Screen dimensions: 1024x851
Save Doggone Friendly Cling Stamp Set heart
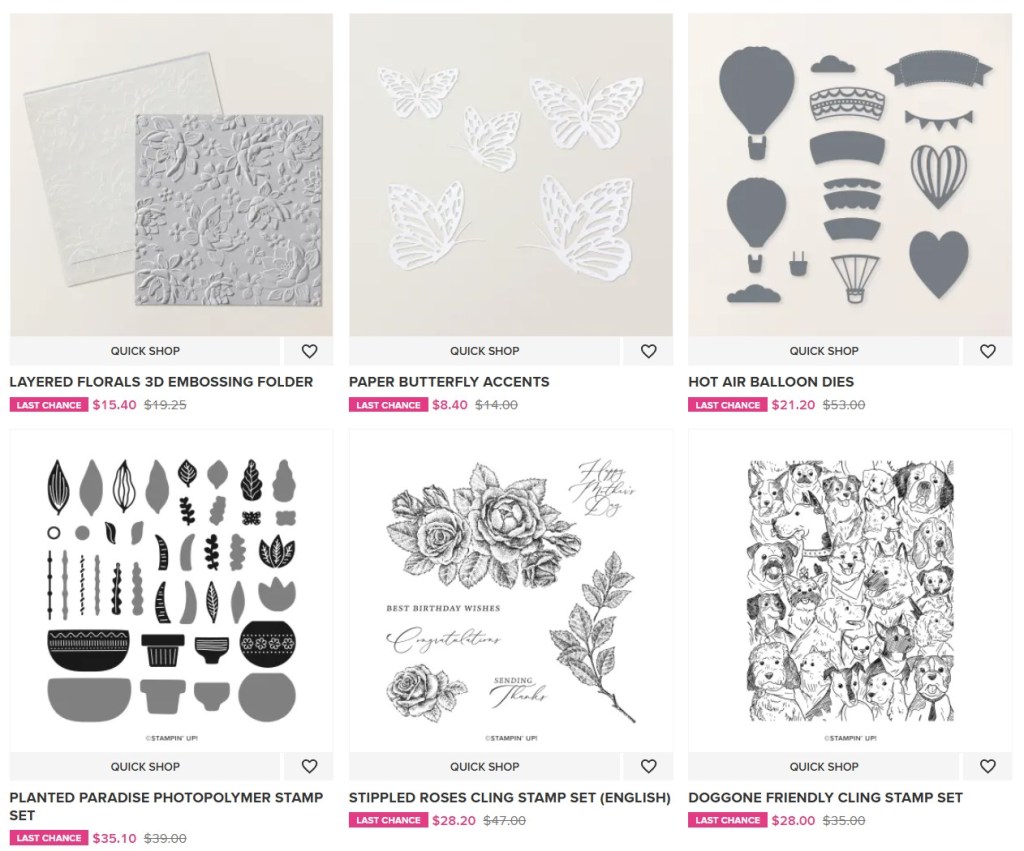pyautogui.click(x=987, y=767)
